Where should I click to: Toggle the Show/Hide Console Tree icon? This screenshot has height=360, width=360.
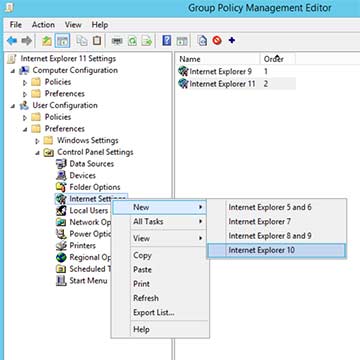(x=63, y=41)
